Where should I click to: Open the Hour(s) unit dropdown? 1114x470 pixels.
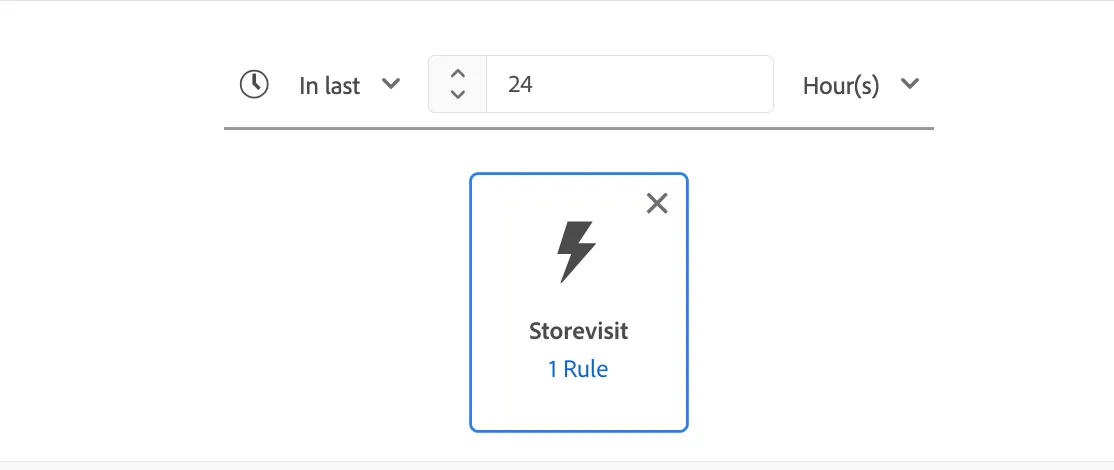click(x=861, y=85)
